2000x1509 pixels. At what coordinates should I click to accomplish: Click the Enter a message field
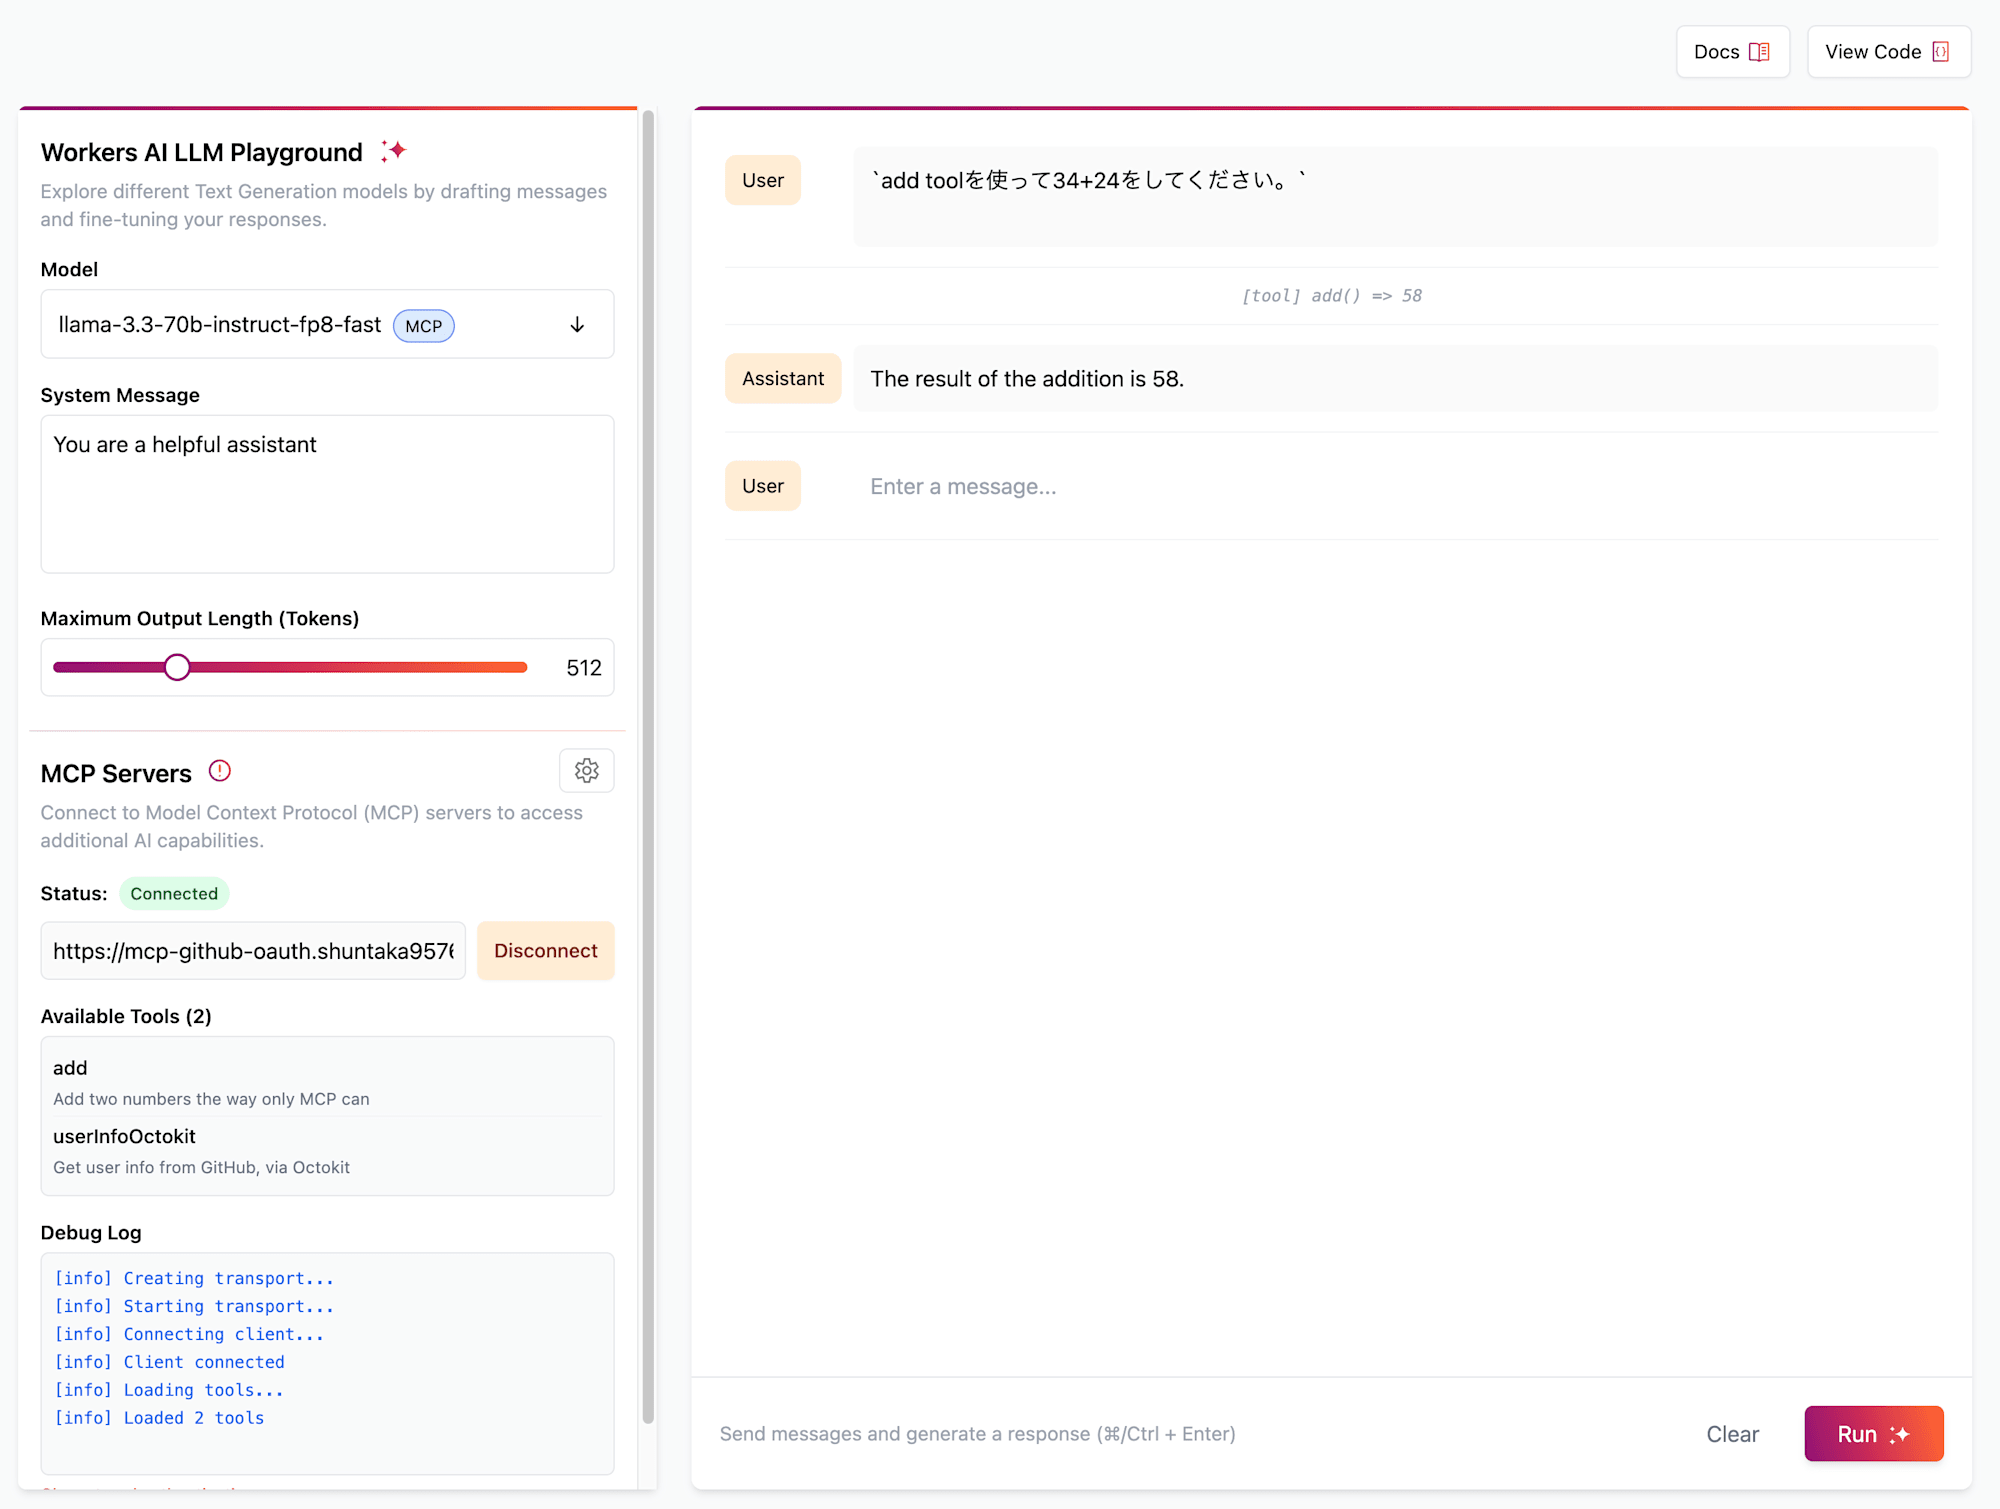point(1395,486)
